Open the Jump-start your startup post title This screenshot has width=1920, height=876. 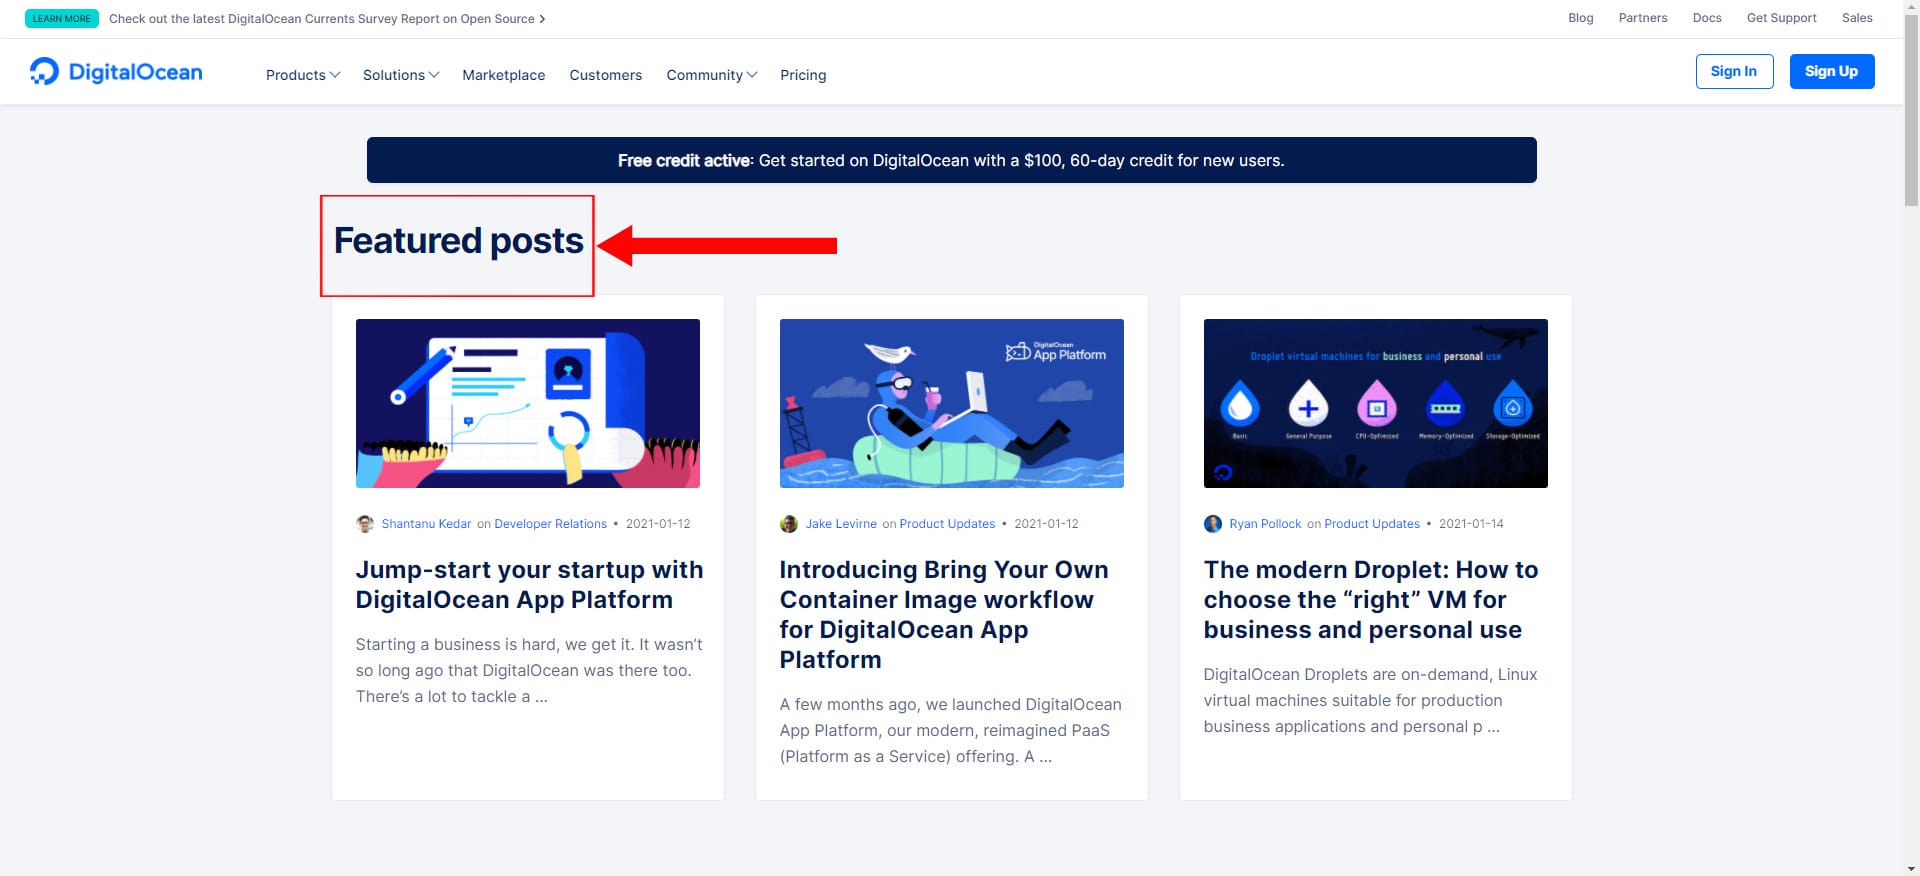(529, 585)
